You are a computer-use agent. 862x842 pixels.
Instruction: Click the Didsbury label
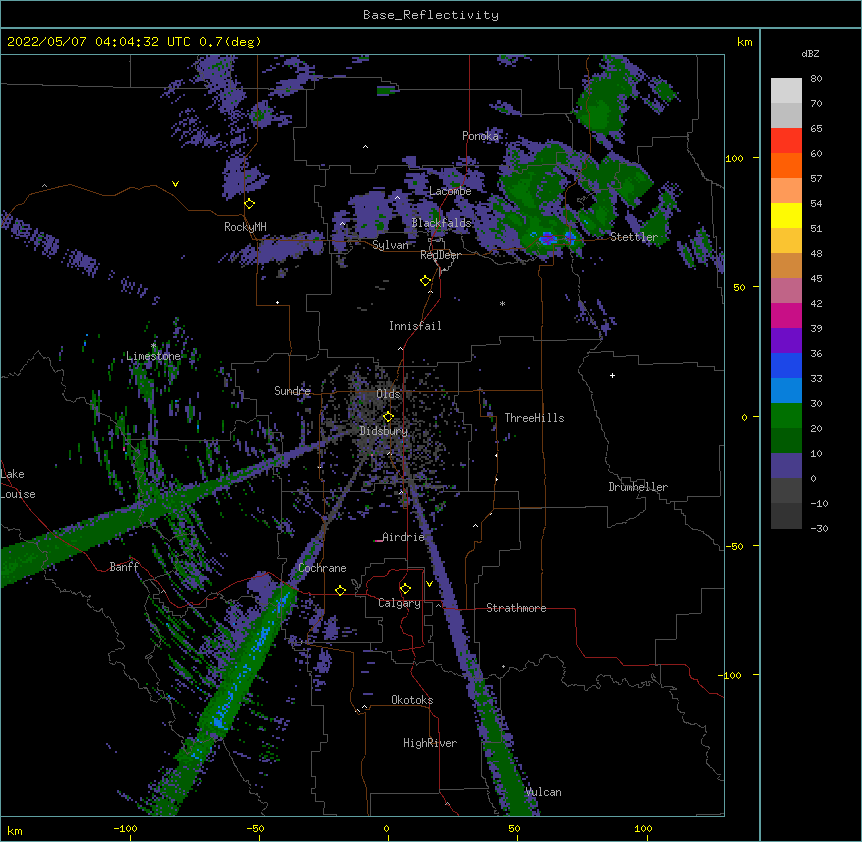383,431
